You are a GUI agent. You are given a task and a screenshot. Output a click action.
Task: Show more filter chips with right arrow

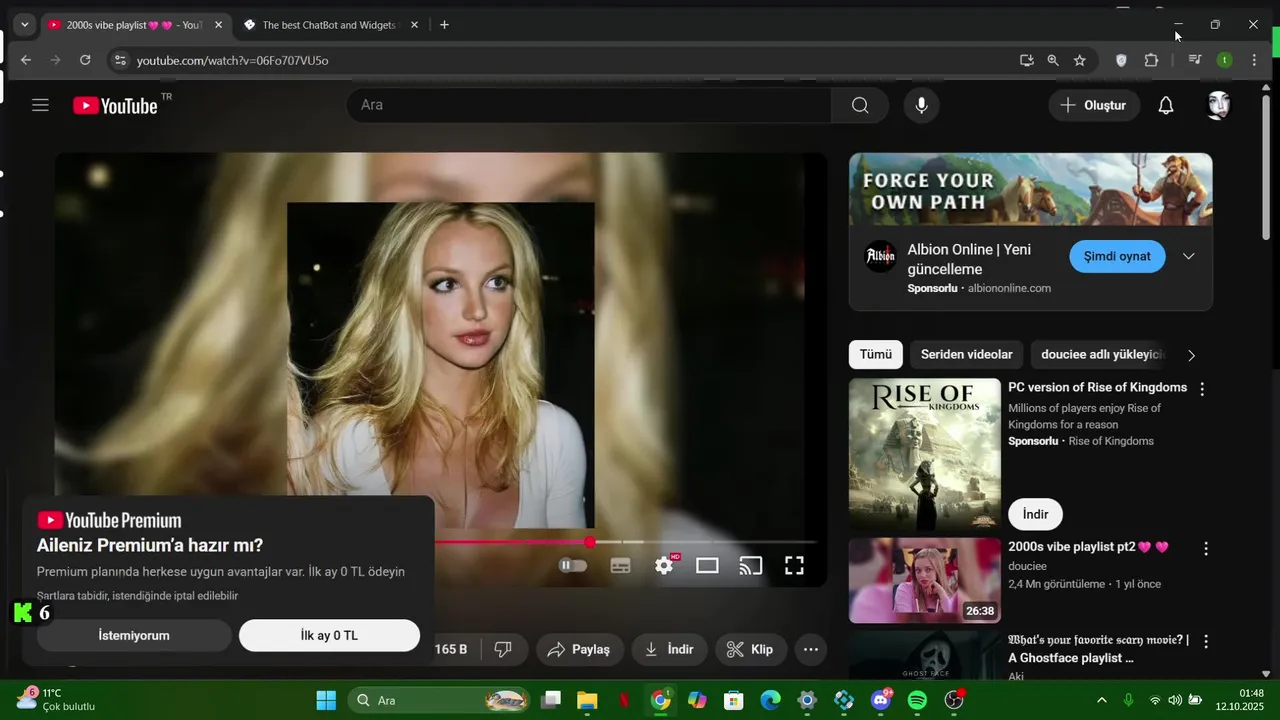click(x=1191, y=355)
